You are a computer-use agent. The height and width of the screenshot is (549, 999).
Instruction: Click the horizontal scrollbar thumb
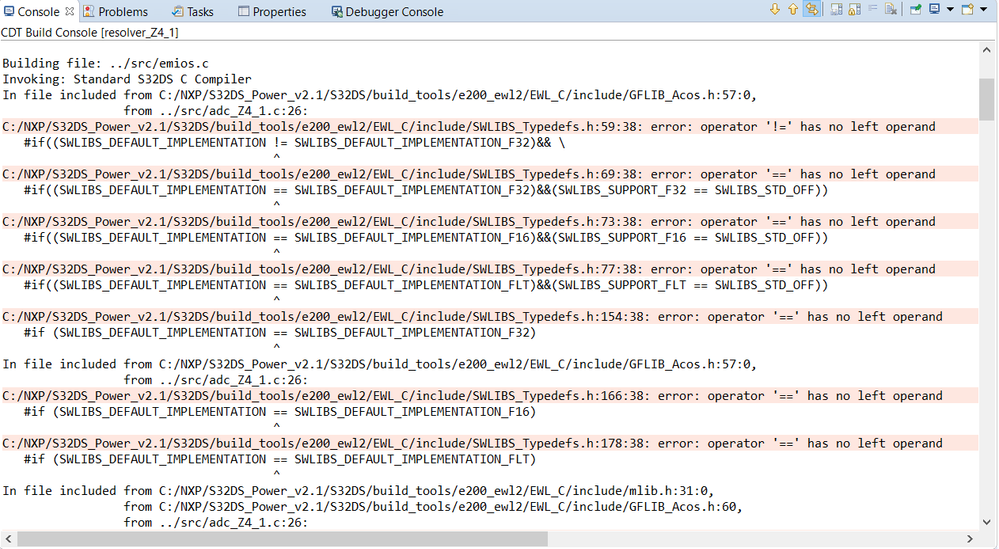282,539
